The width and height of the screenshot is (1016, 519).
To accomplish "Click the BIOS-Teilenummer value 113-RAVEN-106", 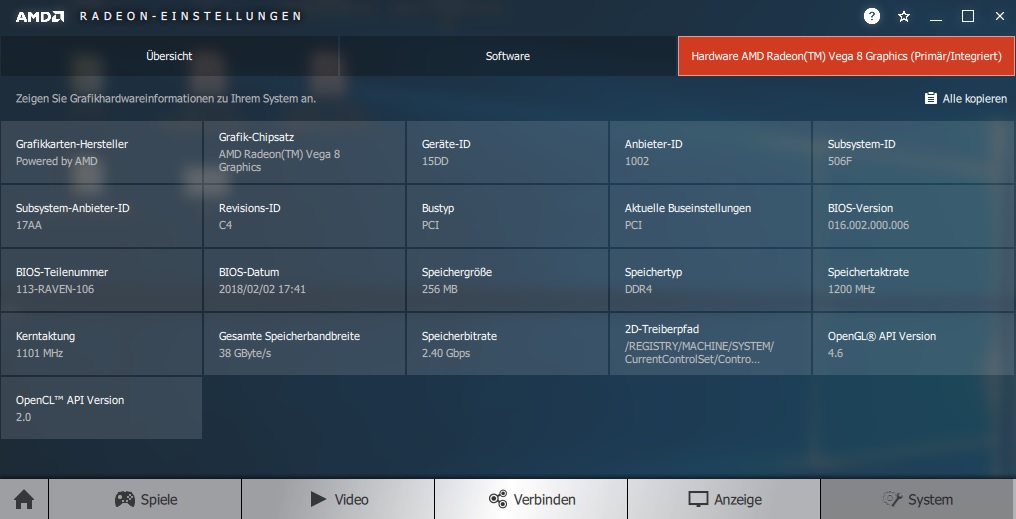I will (55, 290).
